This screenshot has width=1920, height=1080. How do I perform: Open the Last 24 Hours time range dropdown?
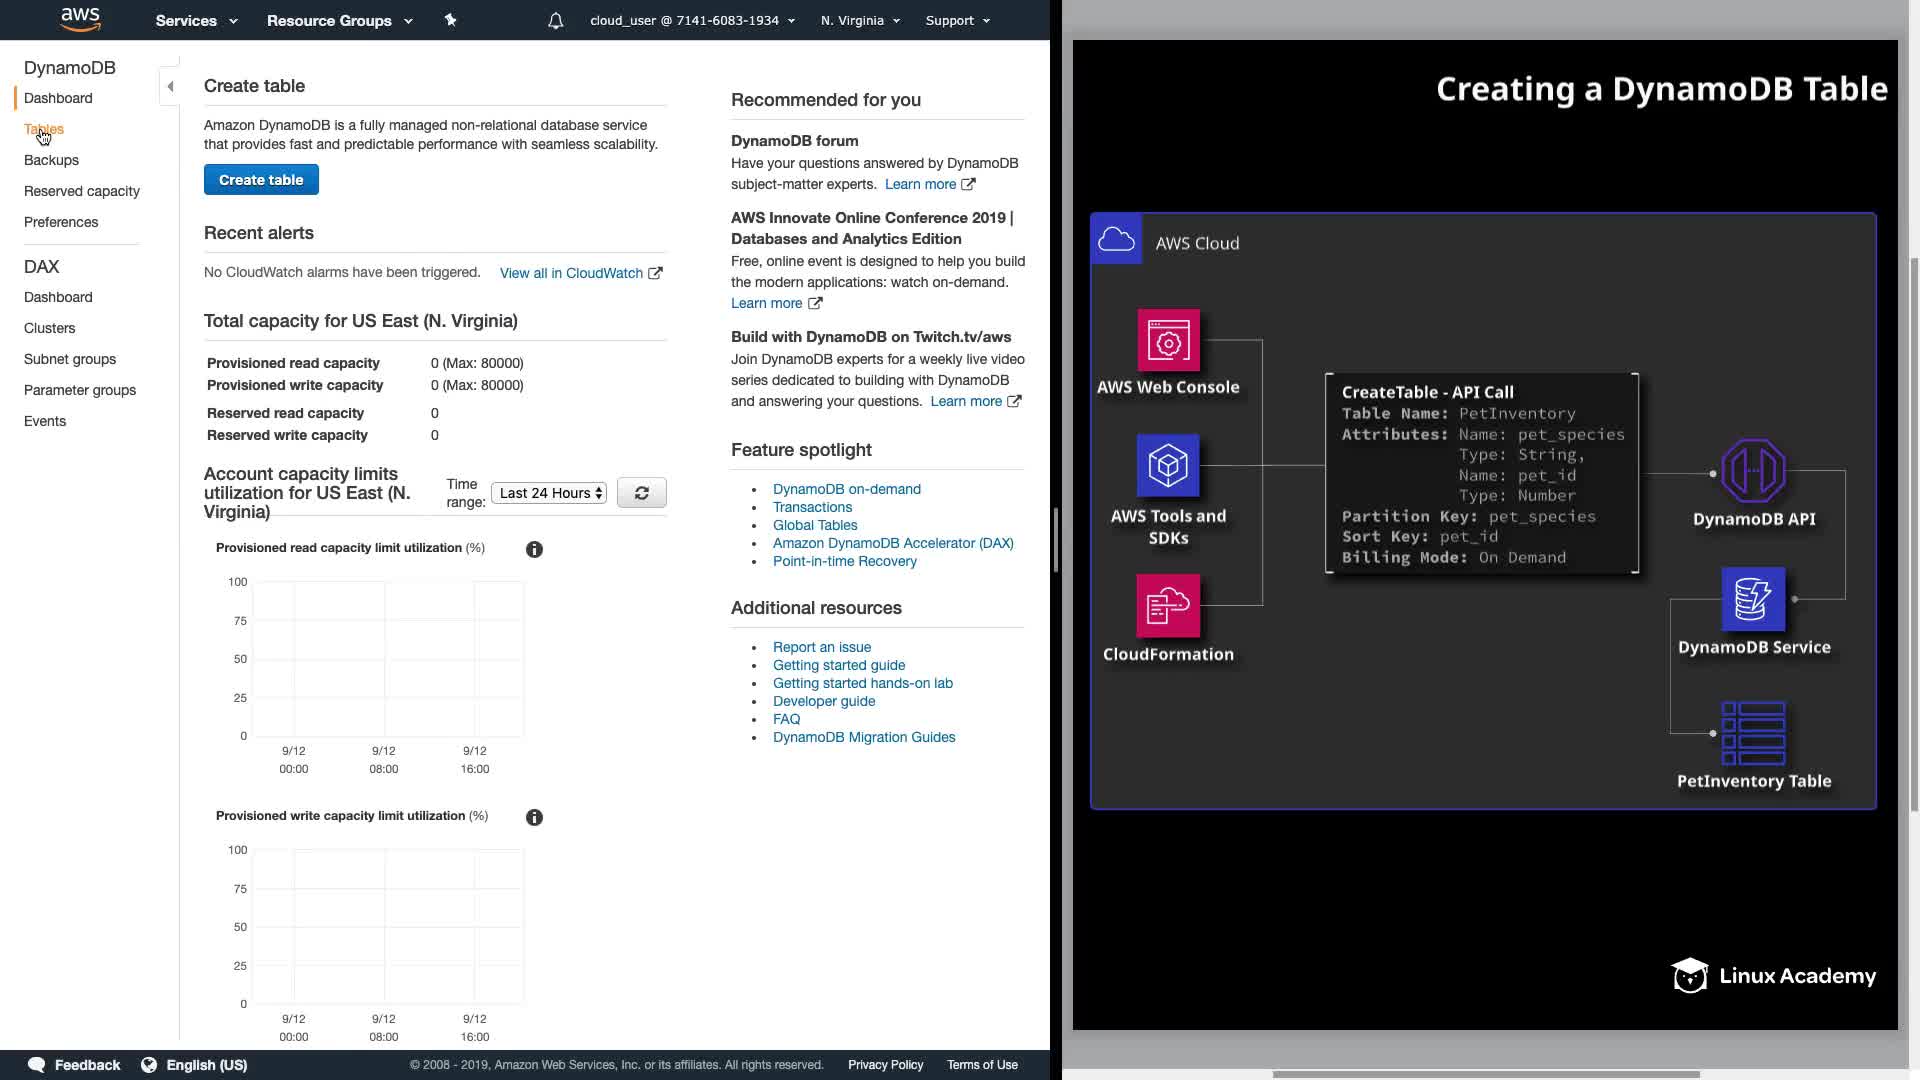pyautogui.click(x=549, y=493)
